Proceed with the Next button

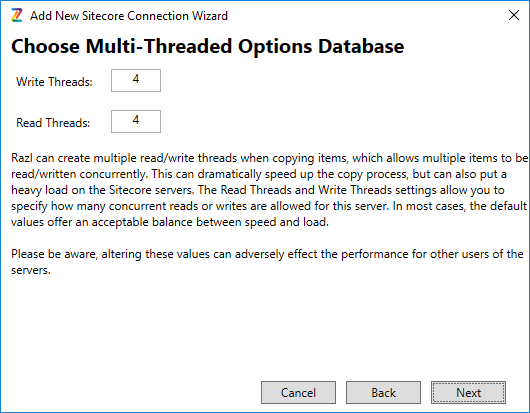pyautogui.click(x=468, y=393)
